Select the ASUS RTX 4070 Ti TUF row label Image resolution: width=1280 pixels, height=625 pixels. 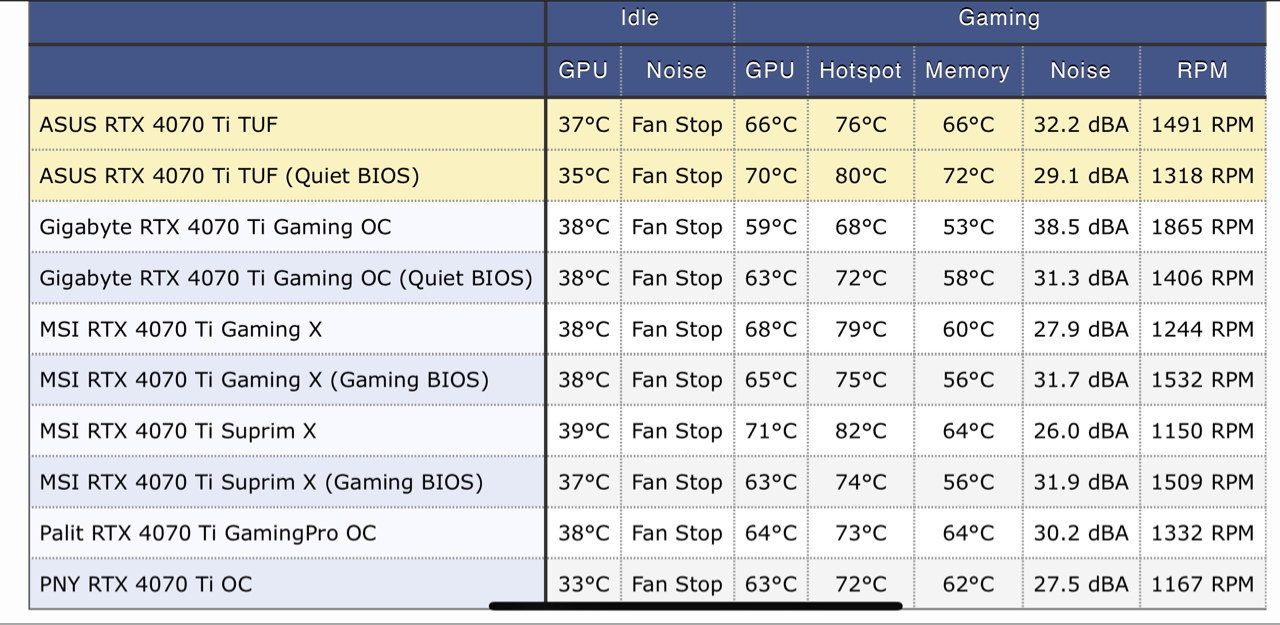point(158,125)
